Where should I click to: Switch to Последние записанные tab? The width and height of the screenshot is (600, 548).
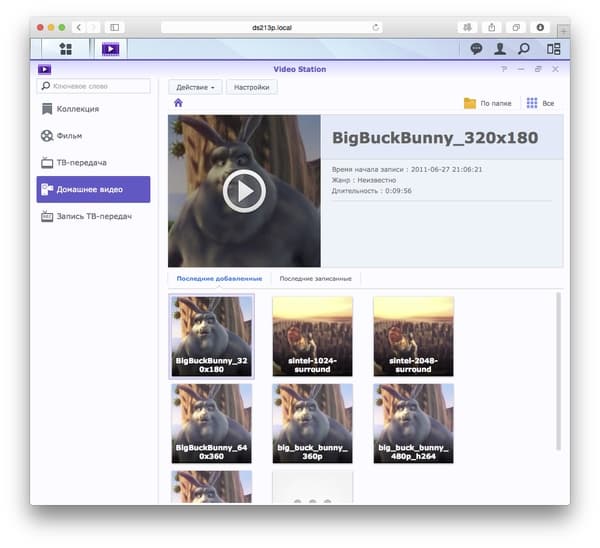point(315,279)
